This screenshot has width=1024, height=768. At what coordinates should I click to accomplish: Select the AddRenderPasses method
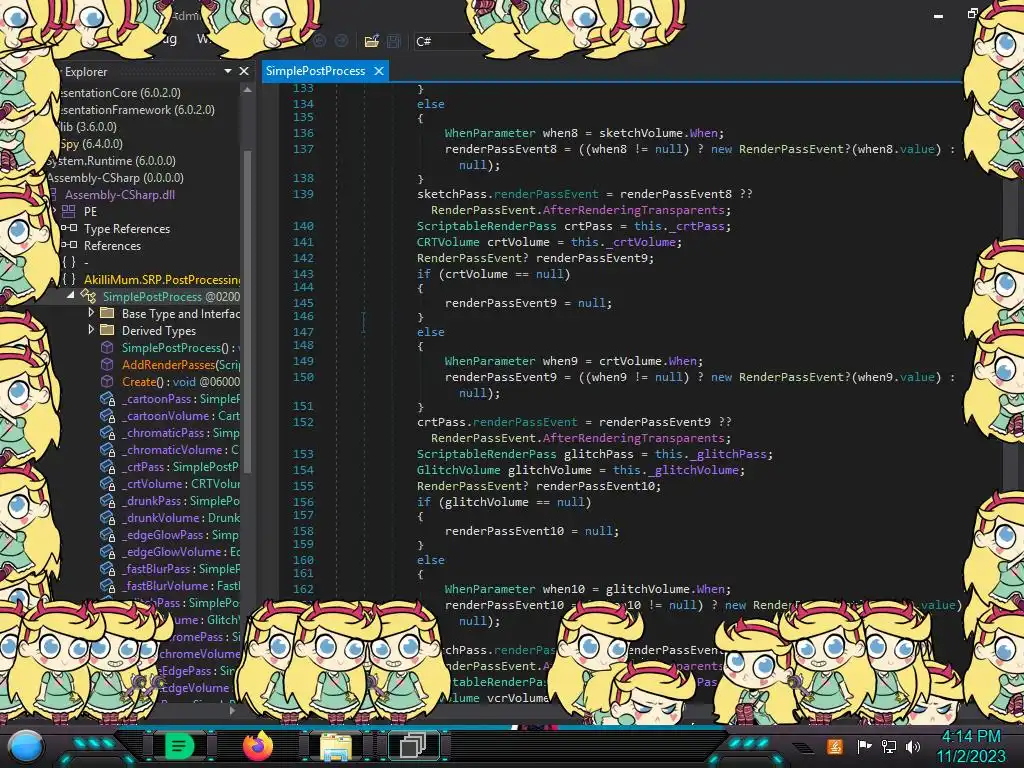(181, 364)
